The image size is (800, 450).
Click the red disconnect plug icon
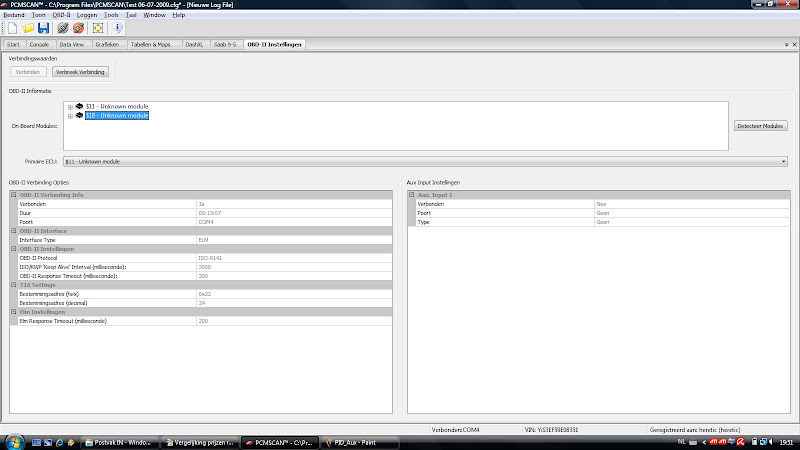[79, 28]
